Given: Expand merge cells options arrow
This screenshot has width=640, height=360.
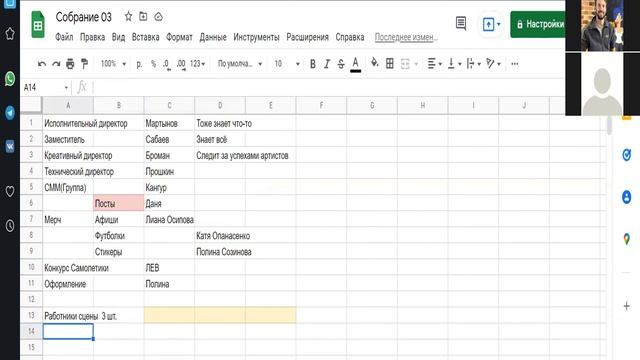Looking at the screenshot, I should click(416, 64).
